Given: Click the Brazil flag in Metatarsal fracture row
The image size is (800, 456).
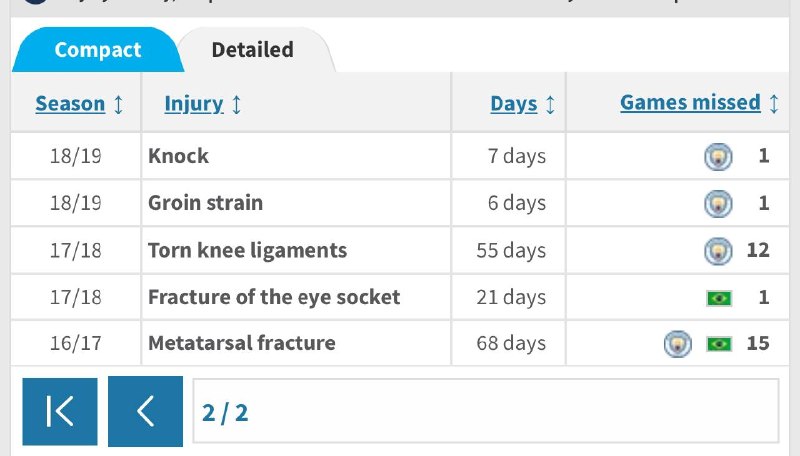Looking at the screenshot, I should (719, 344).
